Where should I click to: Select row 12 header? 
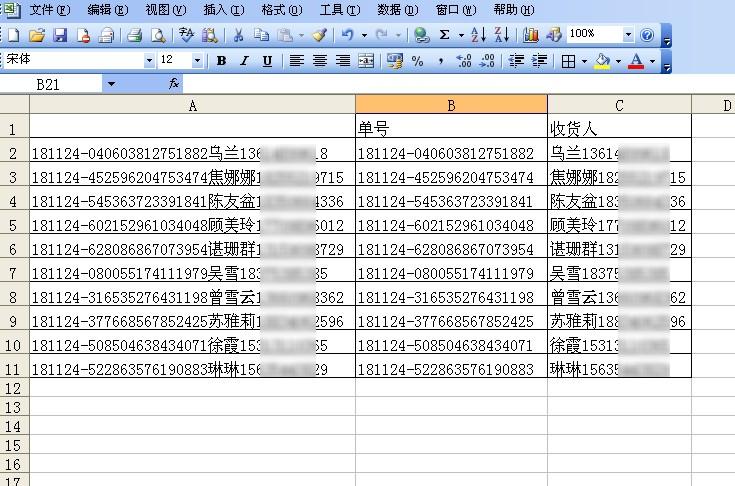click(14, 388)
